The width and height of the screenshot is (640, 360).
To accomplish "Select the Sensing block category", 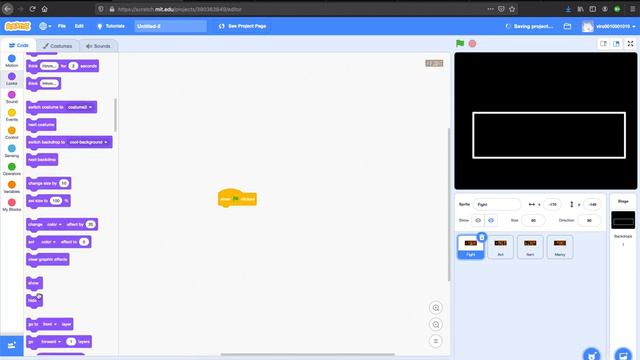I will point(12,151).
